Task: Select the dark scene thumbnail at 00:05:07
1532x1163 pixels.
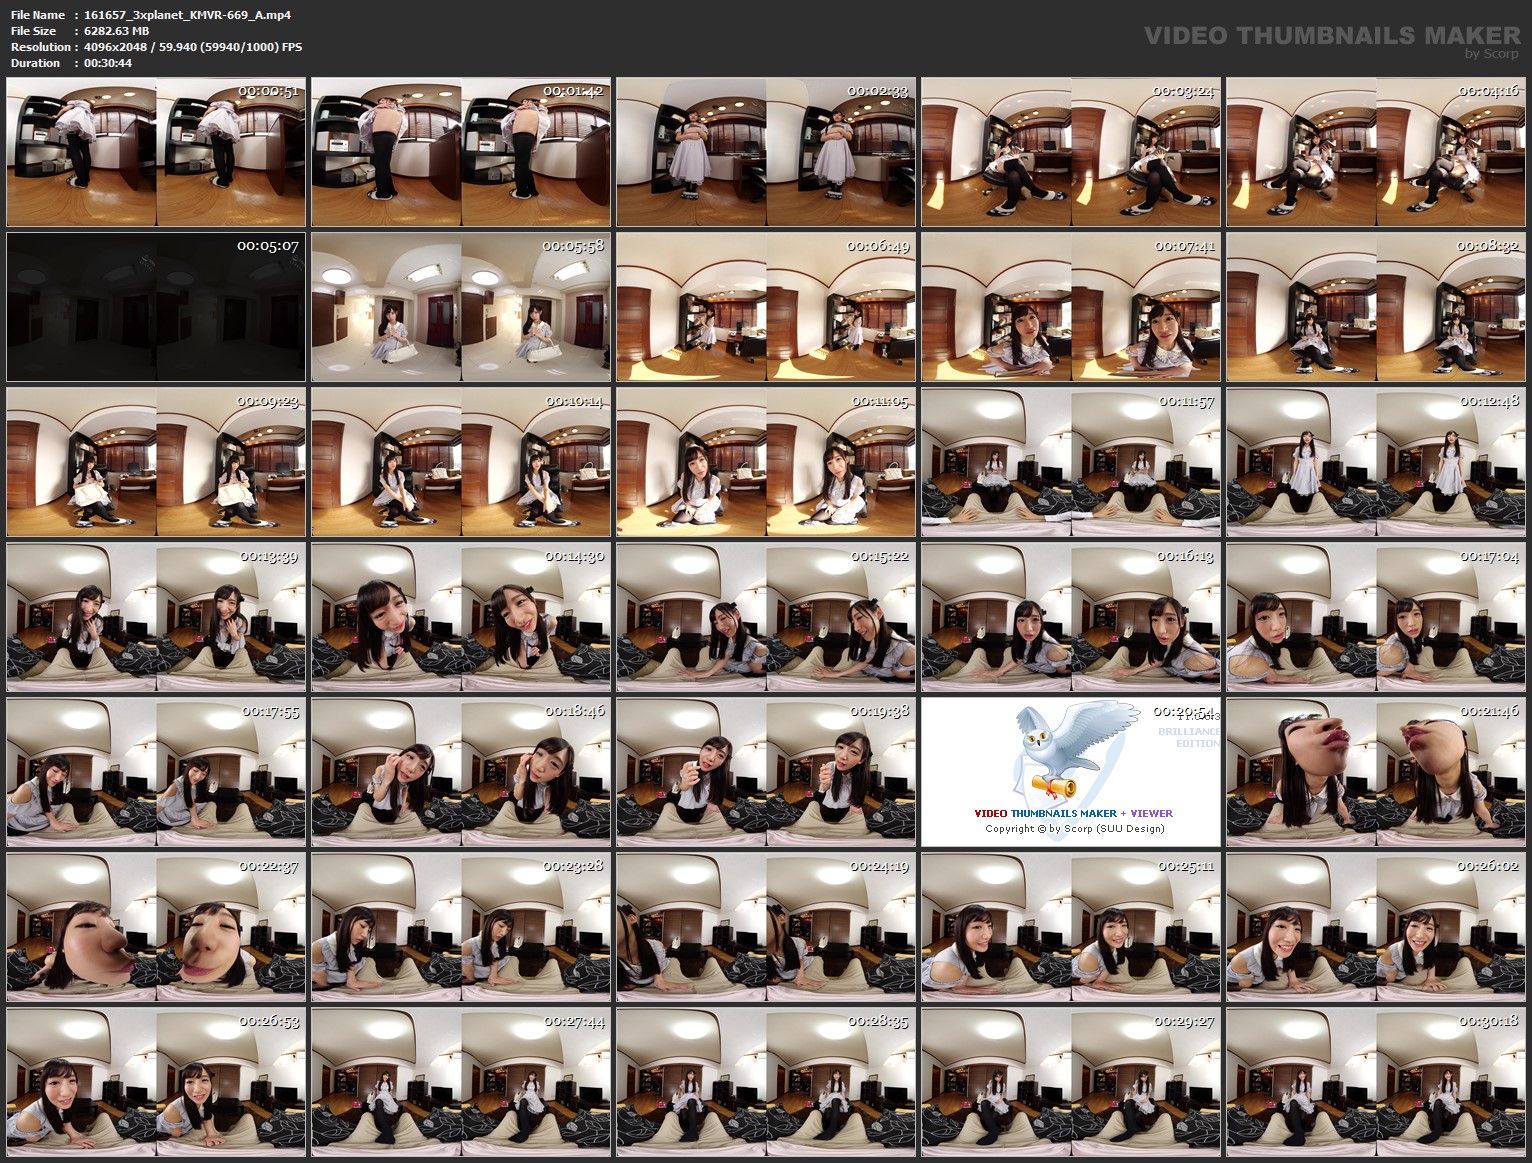Action: point(155,307)
